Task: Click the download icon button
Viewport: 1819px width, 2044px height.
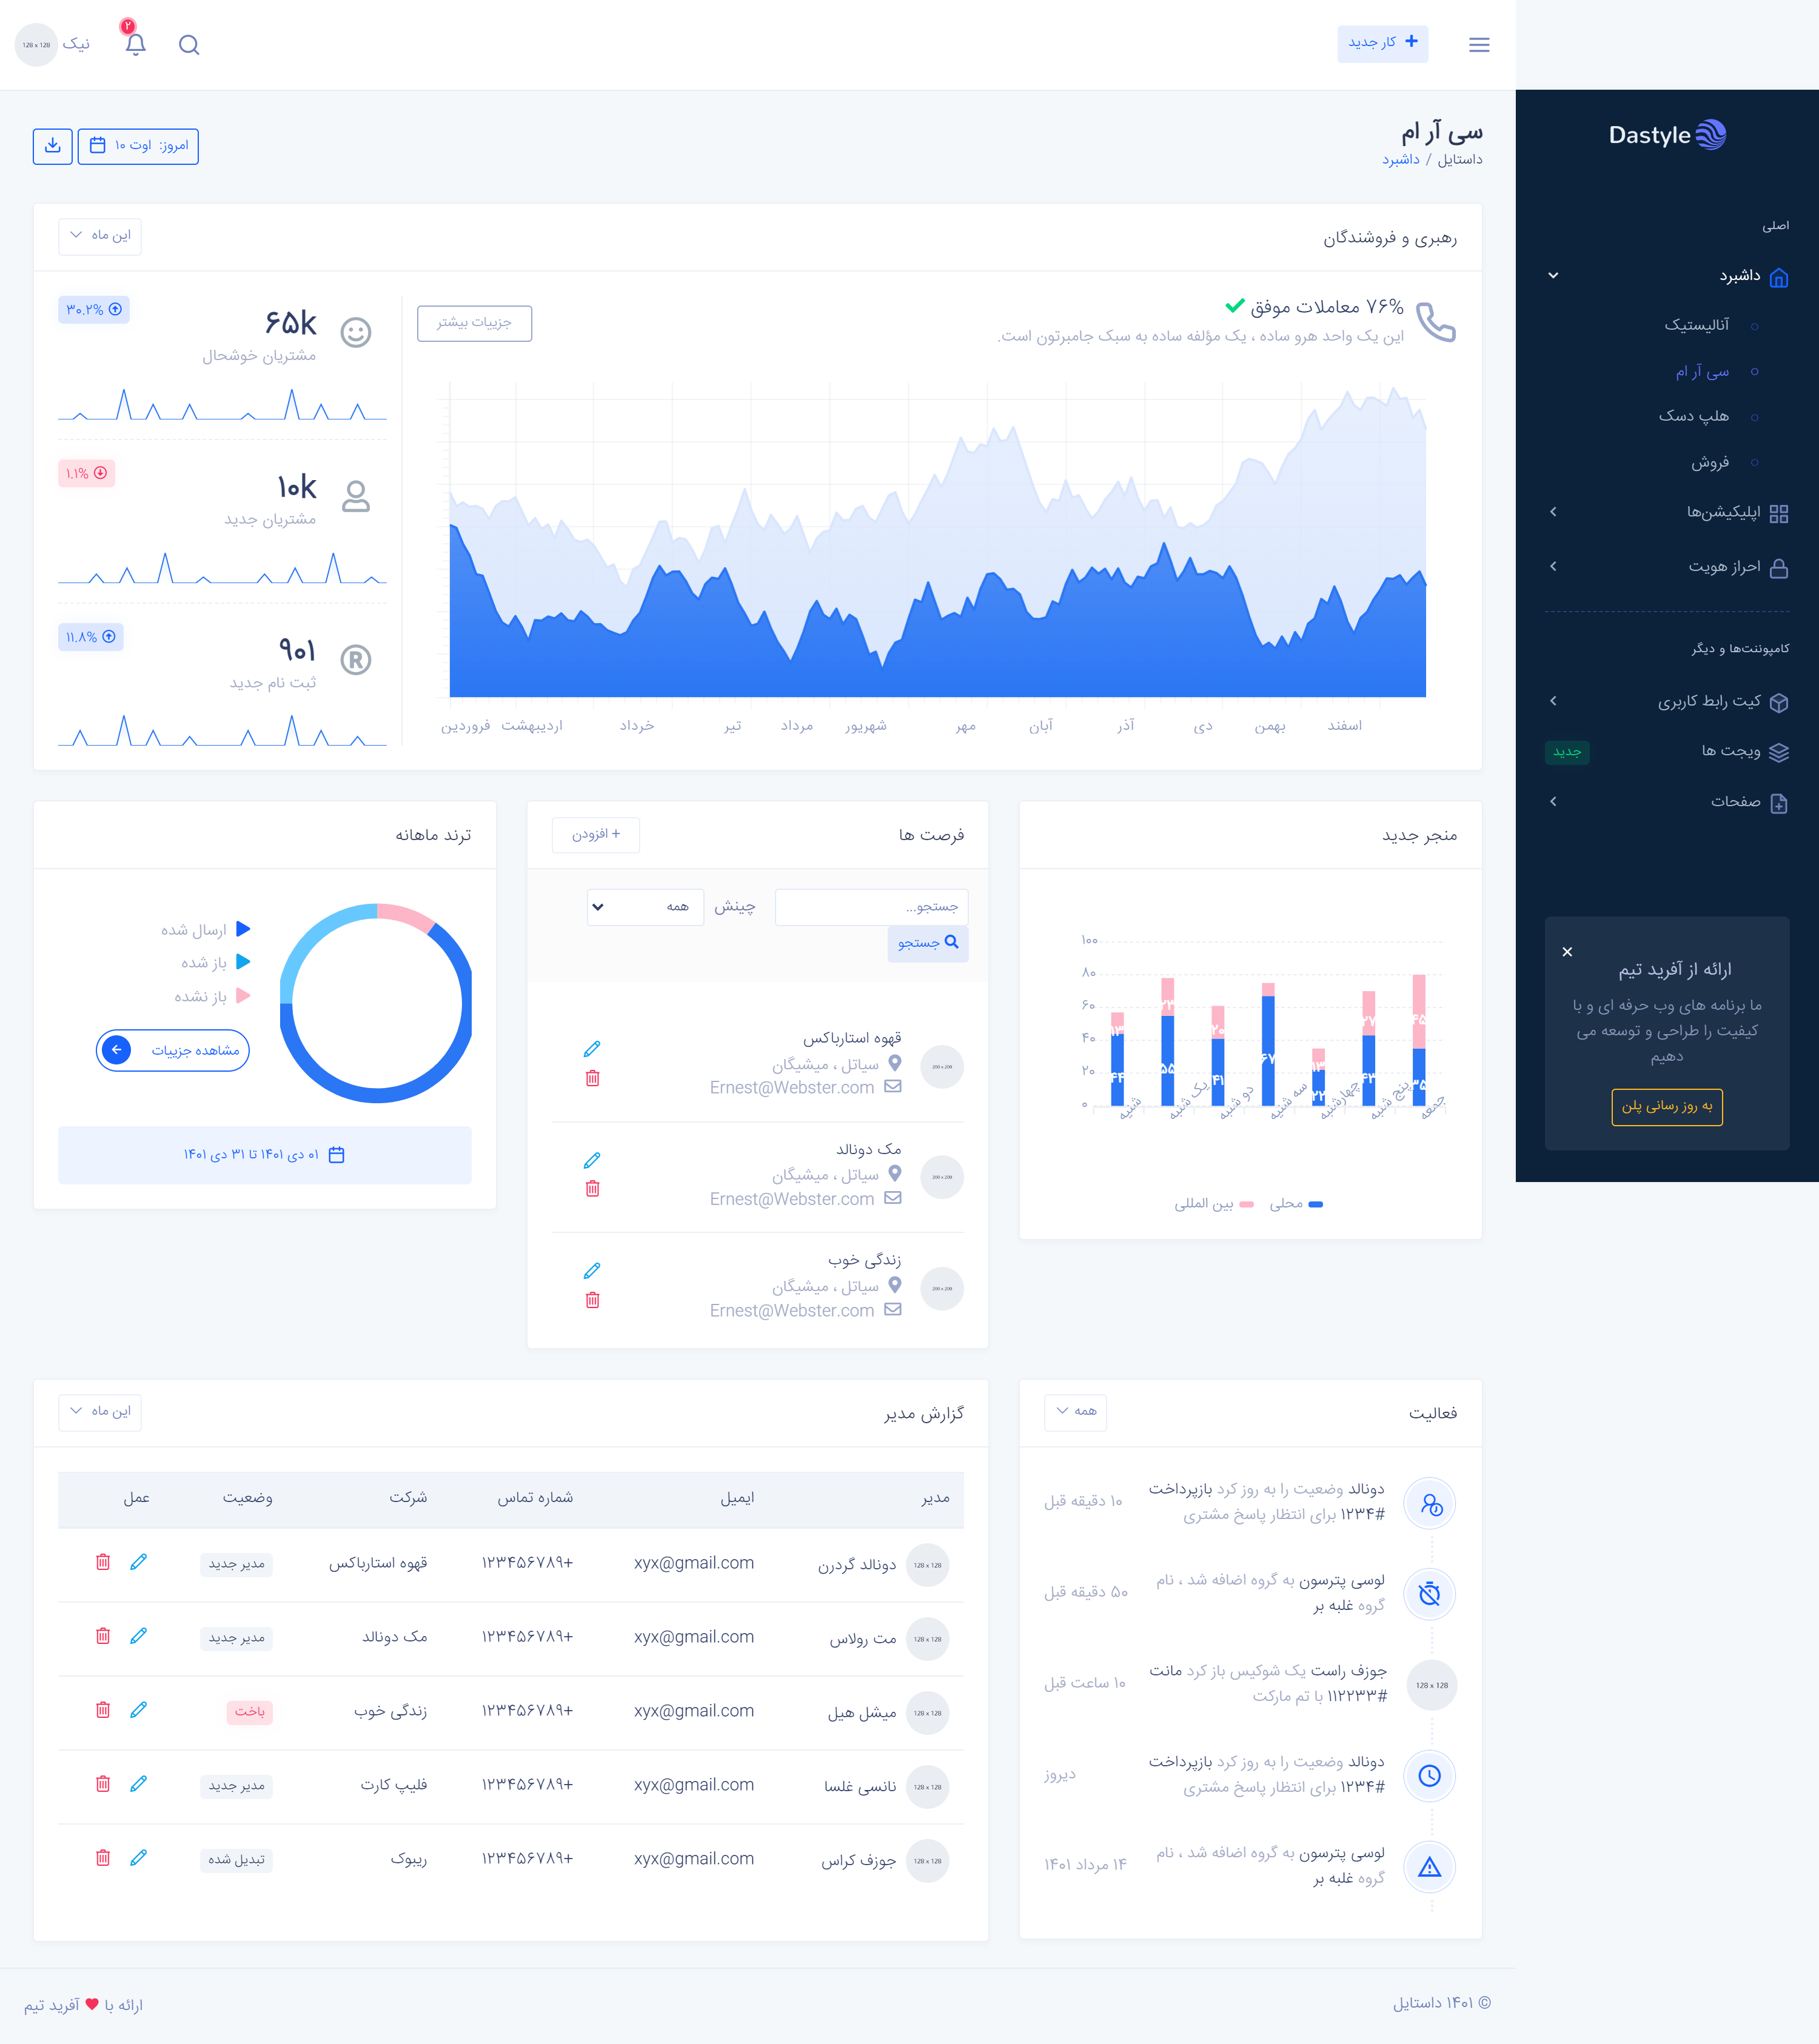Action: point(53,146)
